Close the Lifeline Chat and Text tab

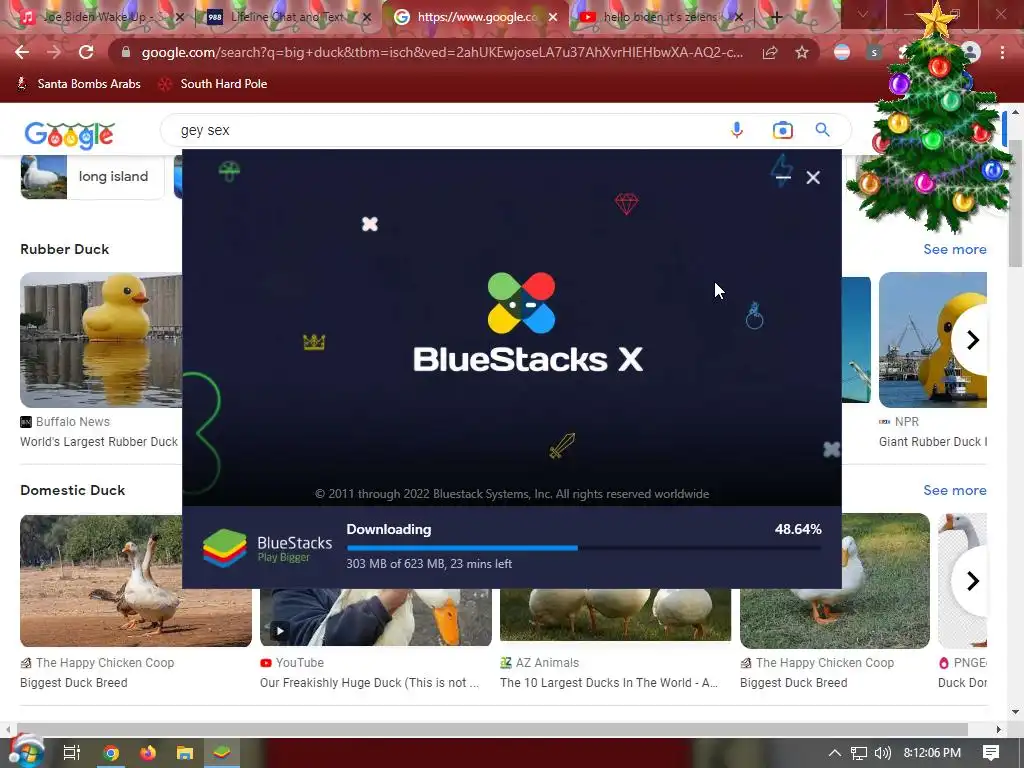click(x=366, y=17)
